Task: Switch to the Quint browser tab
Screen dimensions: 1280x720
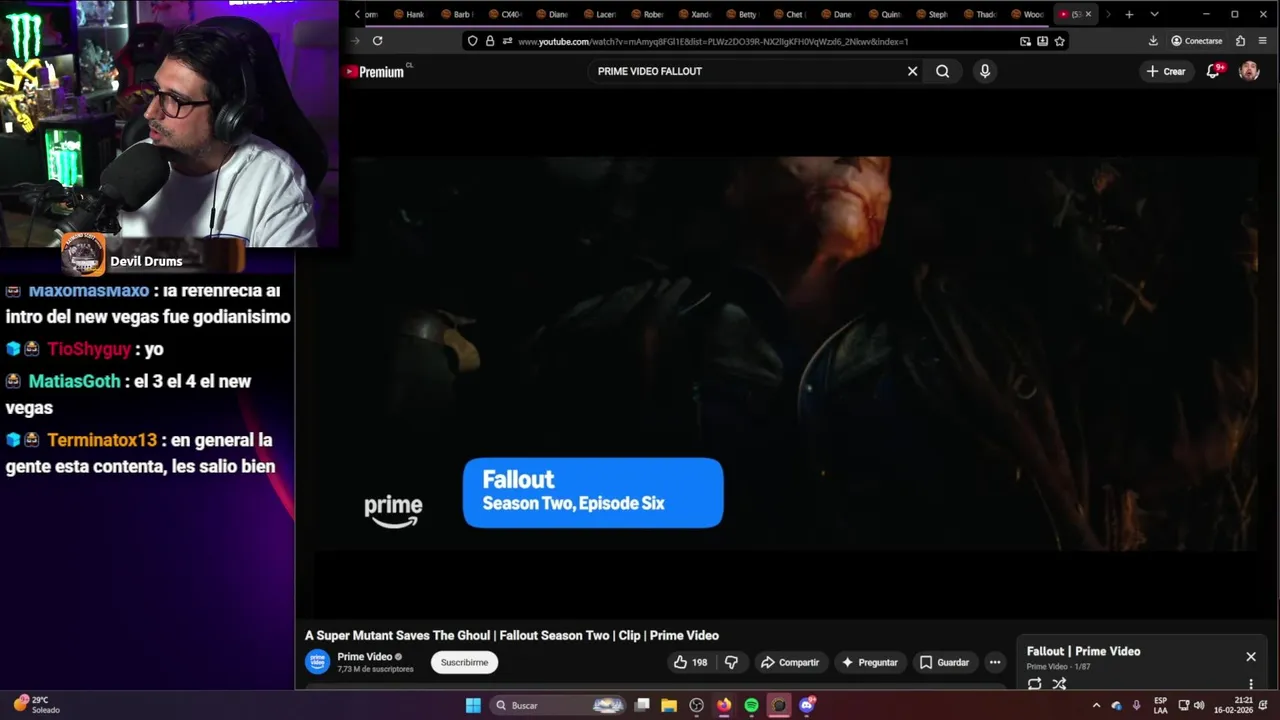Action: pyautogui.click(x=884, y=14)
